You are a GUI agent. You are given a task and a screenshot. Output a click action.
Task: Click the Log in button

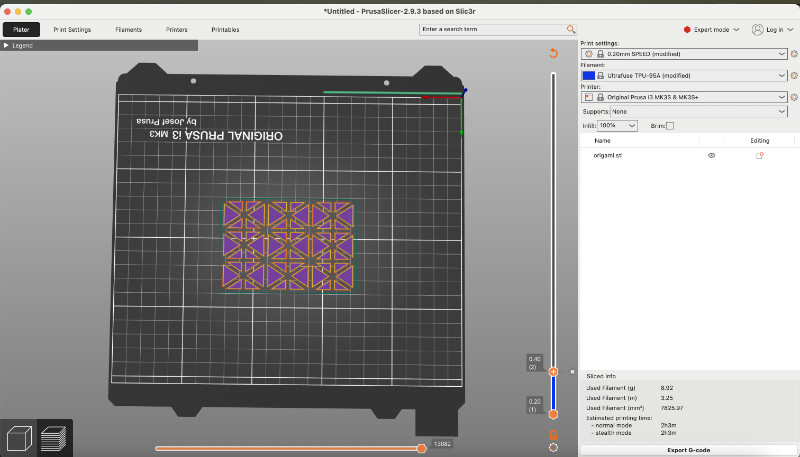pyautogui.click(x=773, y=30)
